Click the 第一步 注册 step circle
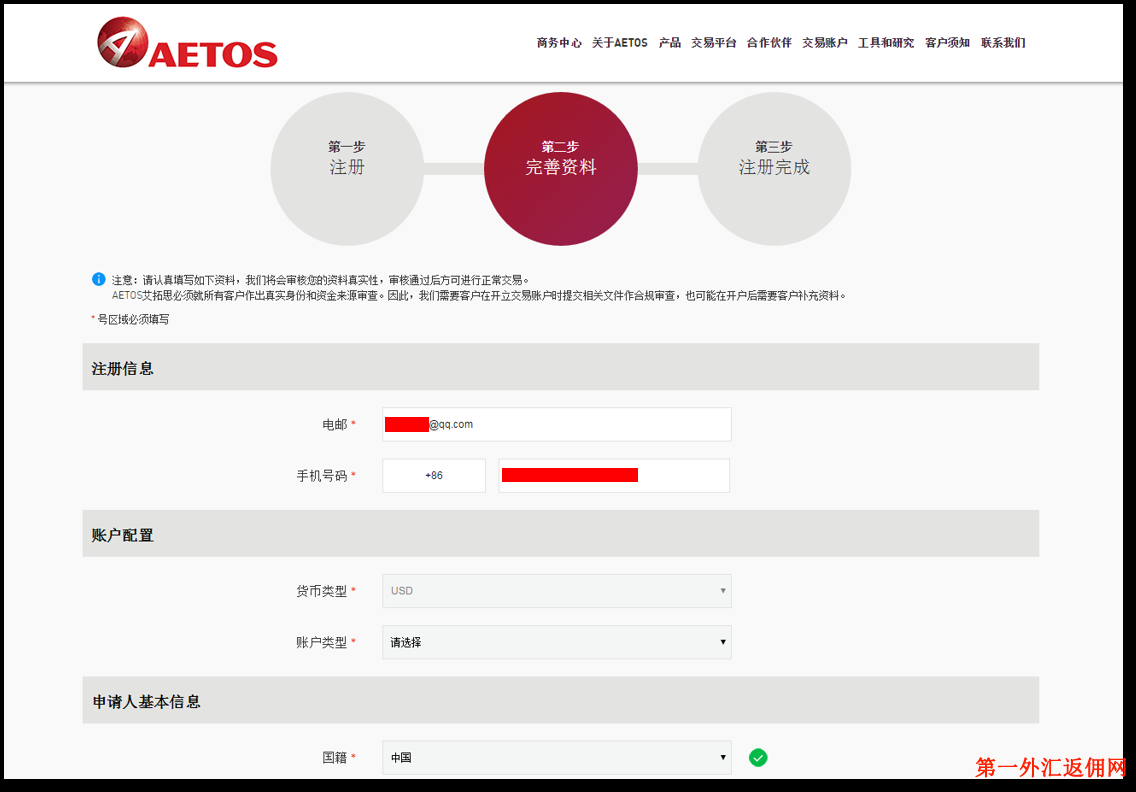The image size is (1136, 792). click(347, 169)
